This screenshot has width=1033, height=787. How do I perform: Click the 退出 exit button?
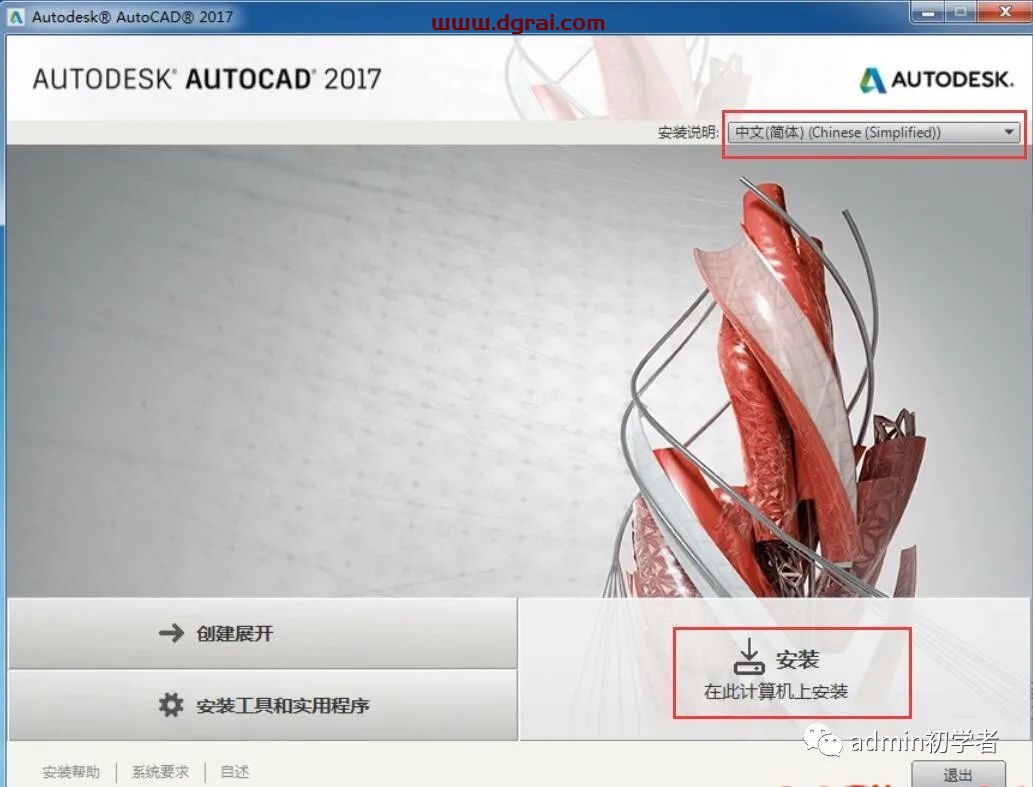coord(958,774)
